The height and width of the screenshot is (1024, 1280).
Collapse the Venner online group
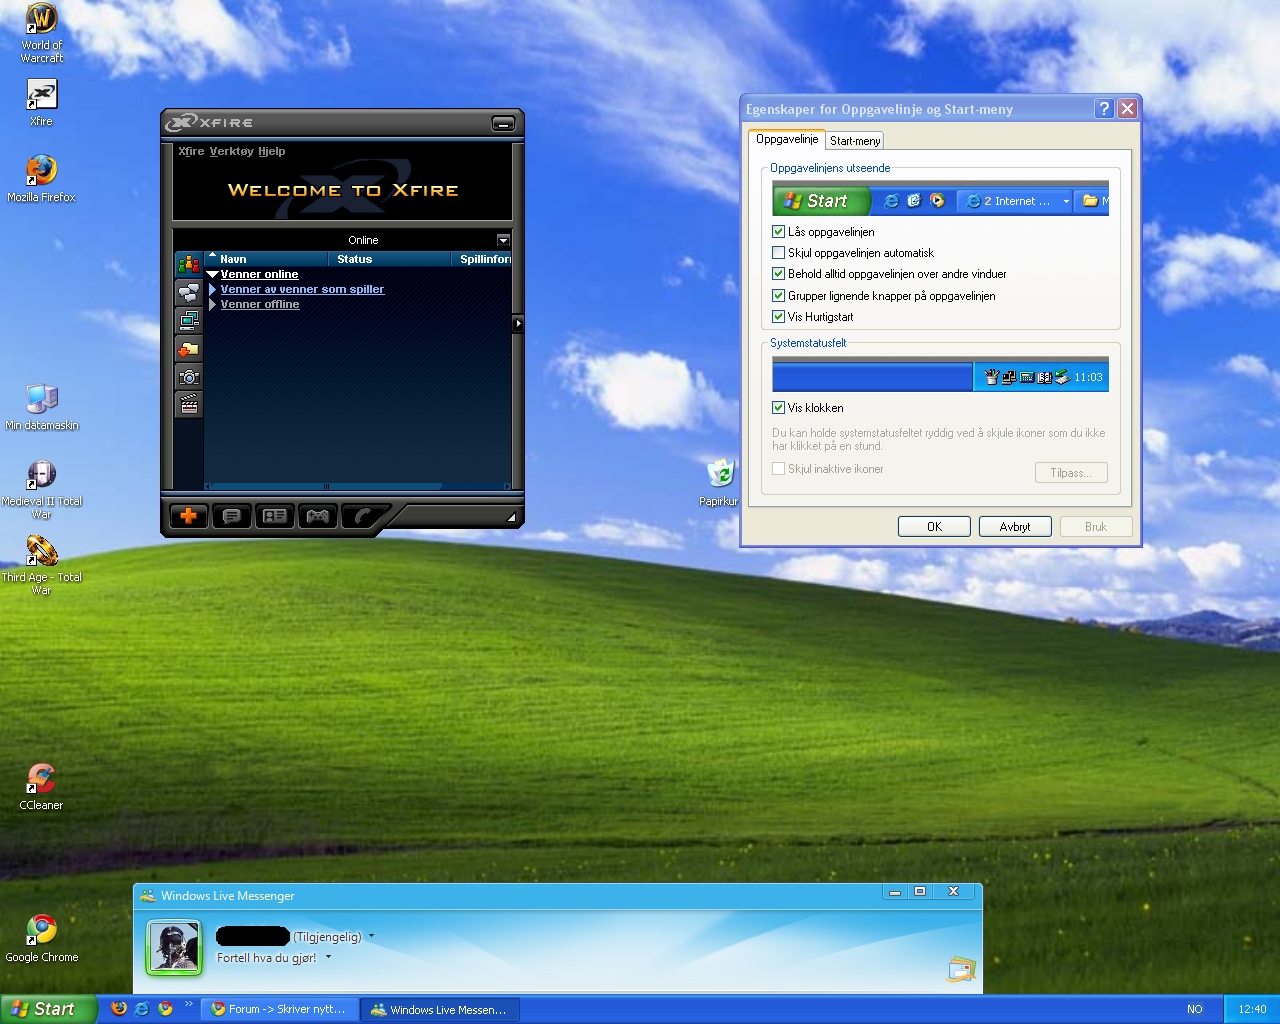[212, 274]
